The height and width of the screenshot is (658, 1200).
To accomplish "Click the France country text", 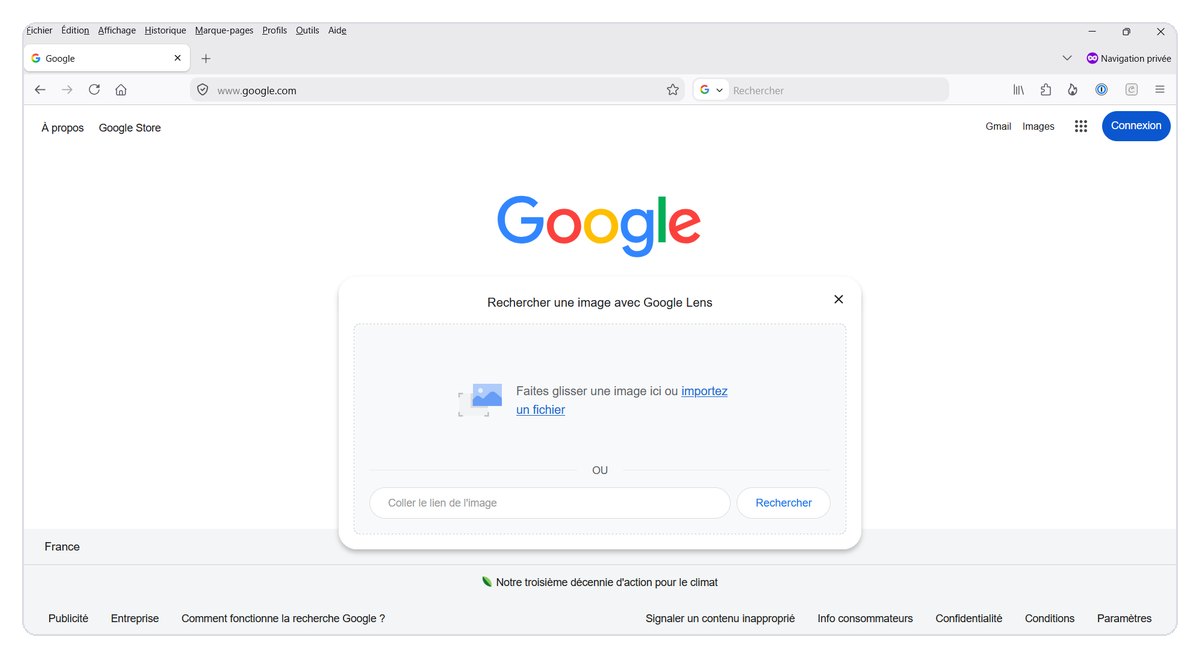I will (x=62, y=547).
